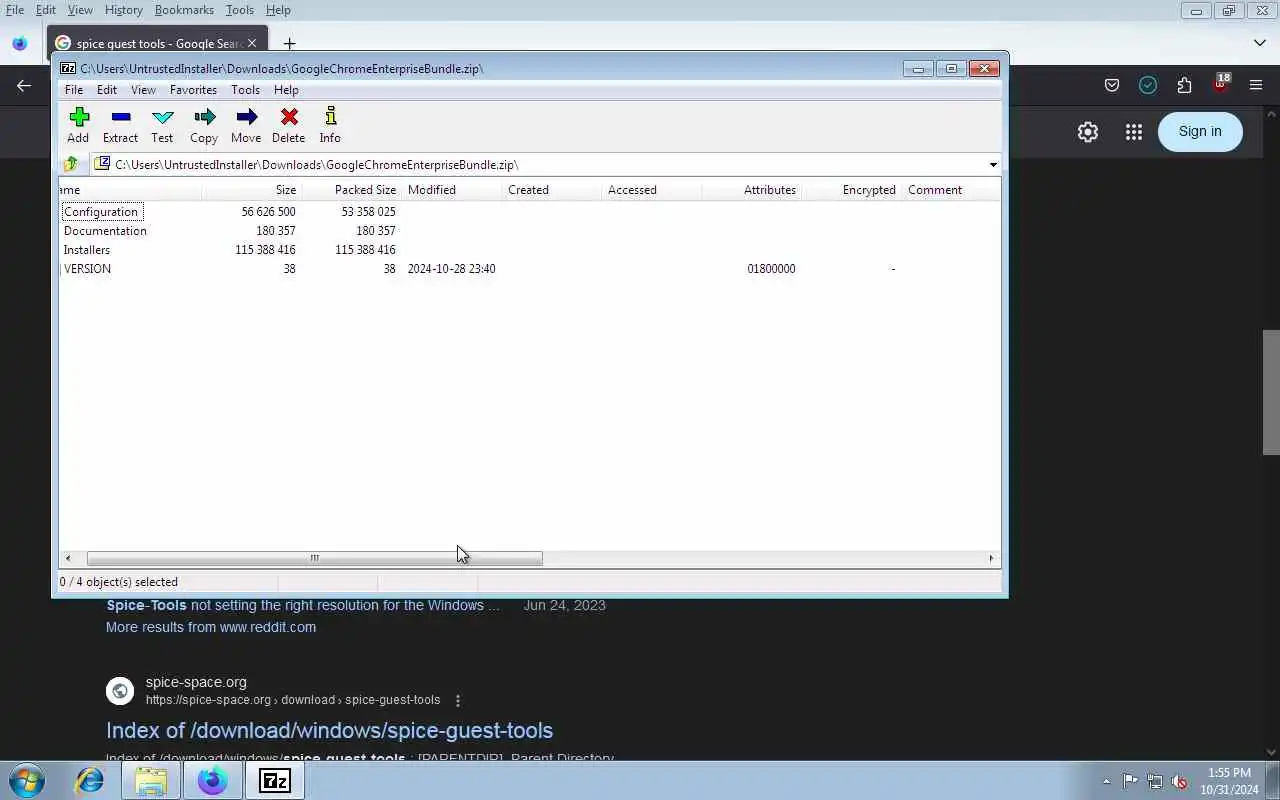
Task: Open a new Firefox tab
Action: coord(289,43)
